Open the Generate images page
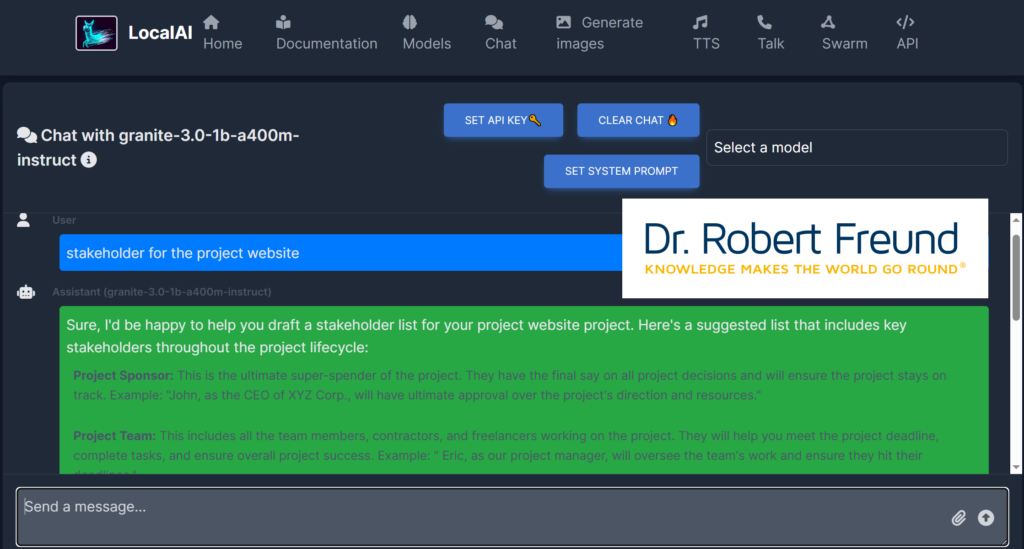The height and width of the screenshot is (549, 1024). 600,33
